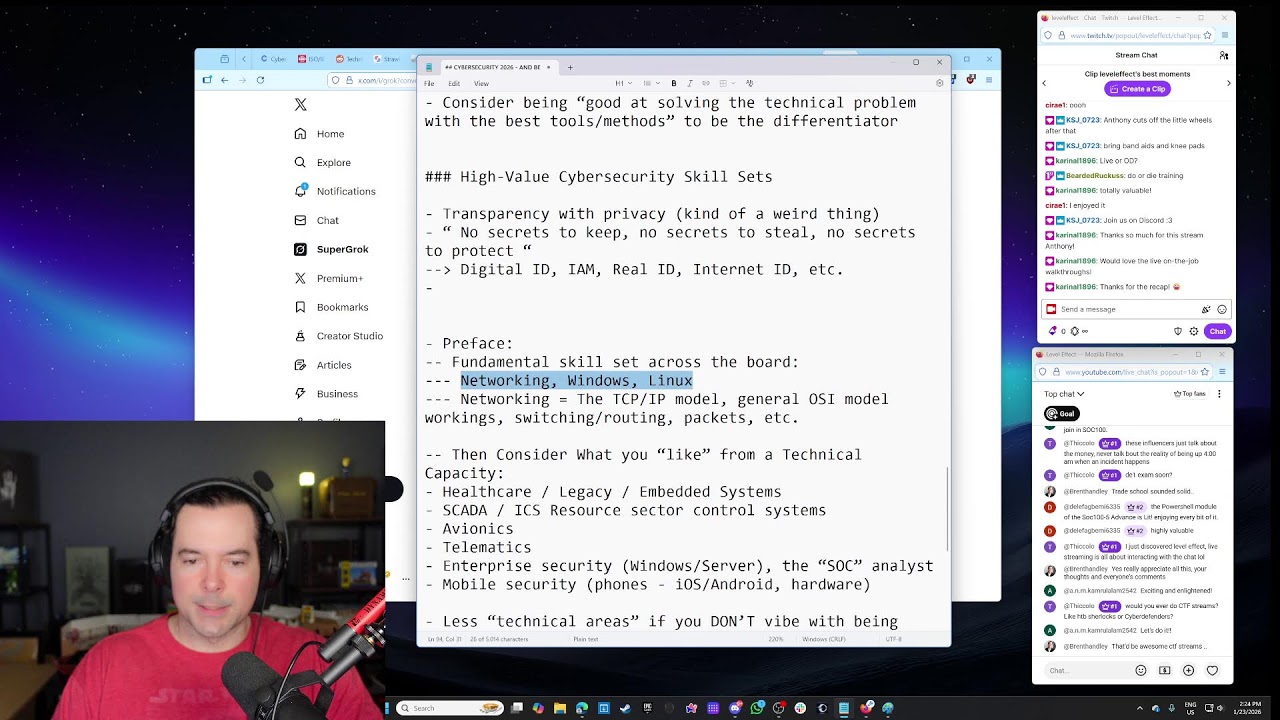Viewport: 1280px width, 720px height.
Task: Show hidden system tray icons
Action: 1139,708
